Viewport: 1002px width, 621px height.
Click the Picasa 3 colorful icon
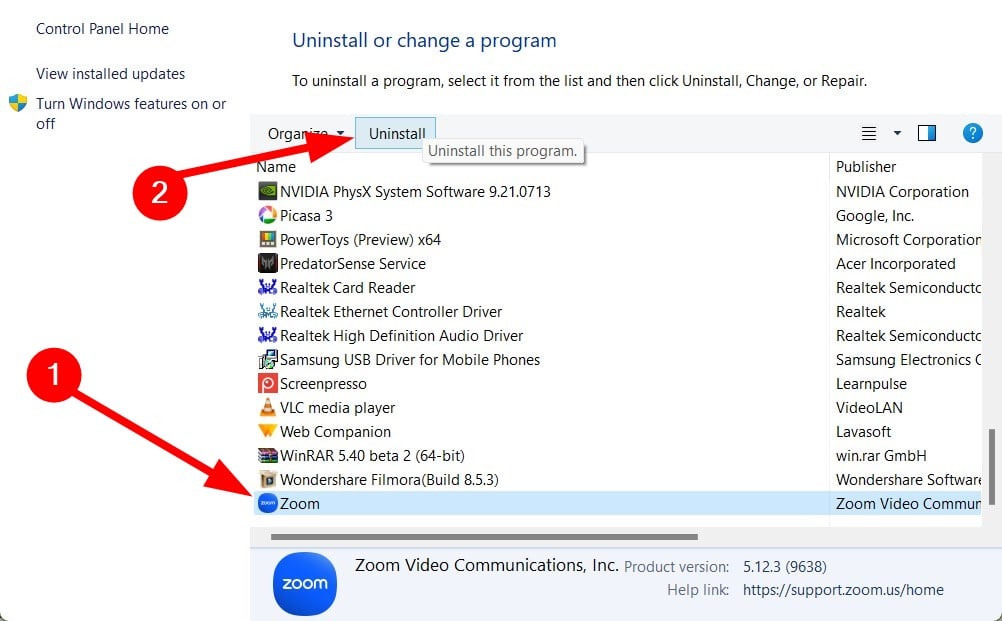pos(267,215)
